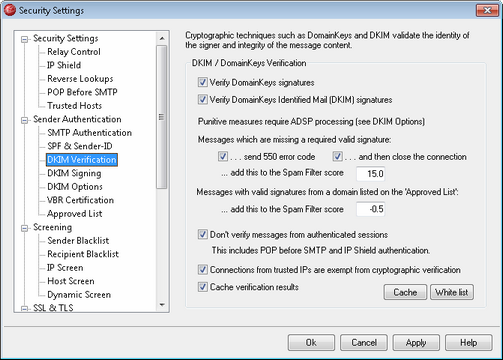The height and width of the screenshot is (360, 503).
Task: Select Approved List in the tree
Action: coord(75,214)
